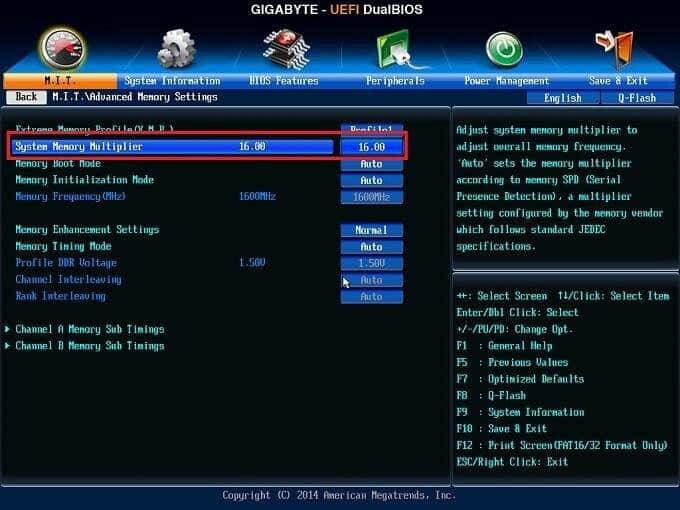Click the System Information gears icon

coord(177,47)
